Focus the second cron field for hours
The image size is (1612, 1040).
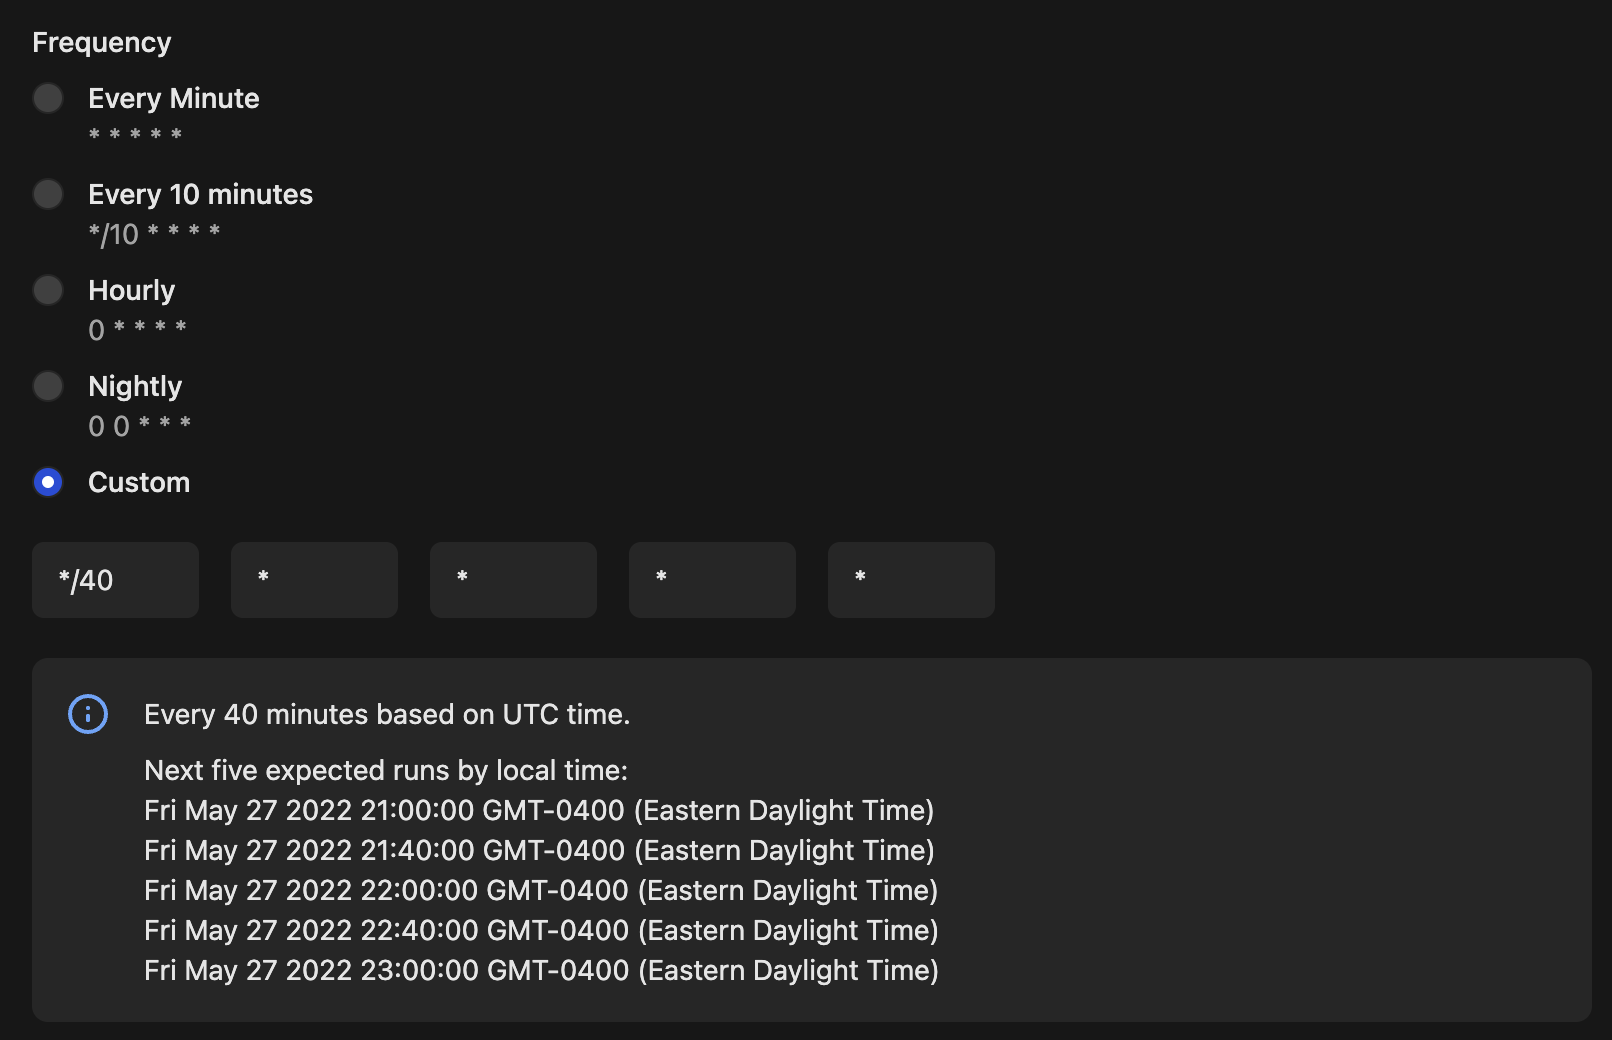click(x=314, y=580)
